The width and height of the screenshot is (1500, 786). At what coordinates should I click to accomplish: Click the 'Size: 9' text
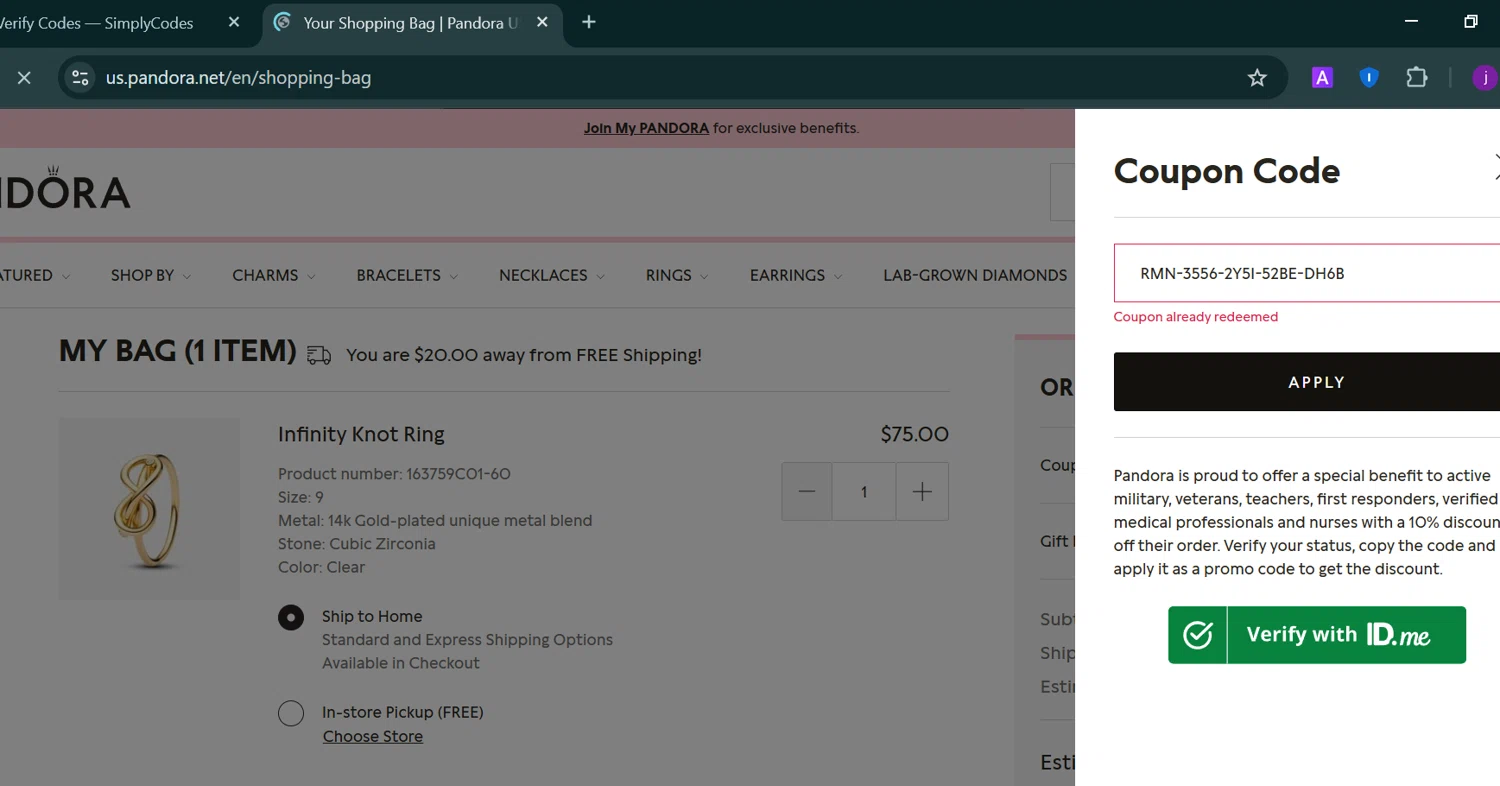[x=301, y=497]
